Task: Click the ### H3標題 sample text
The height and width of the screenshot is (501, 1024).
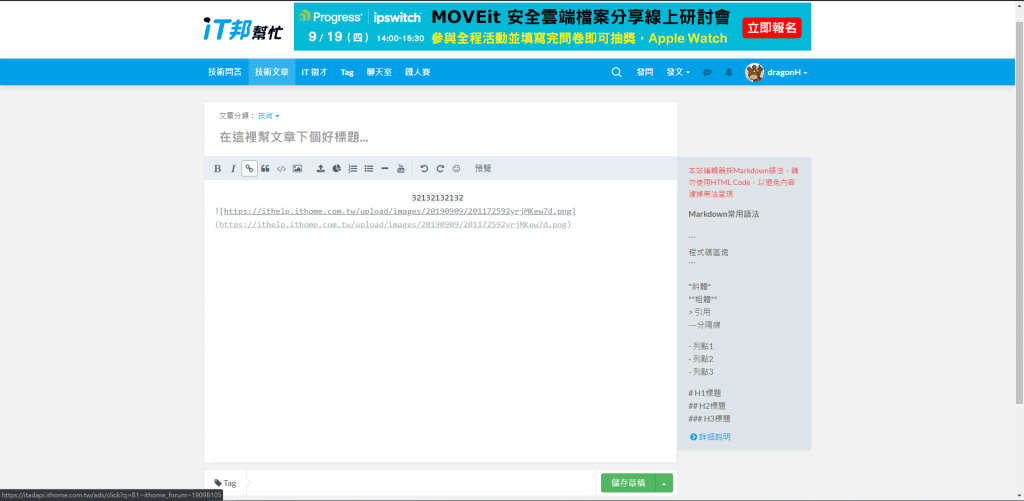Action: 709,419
